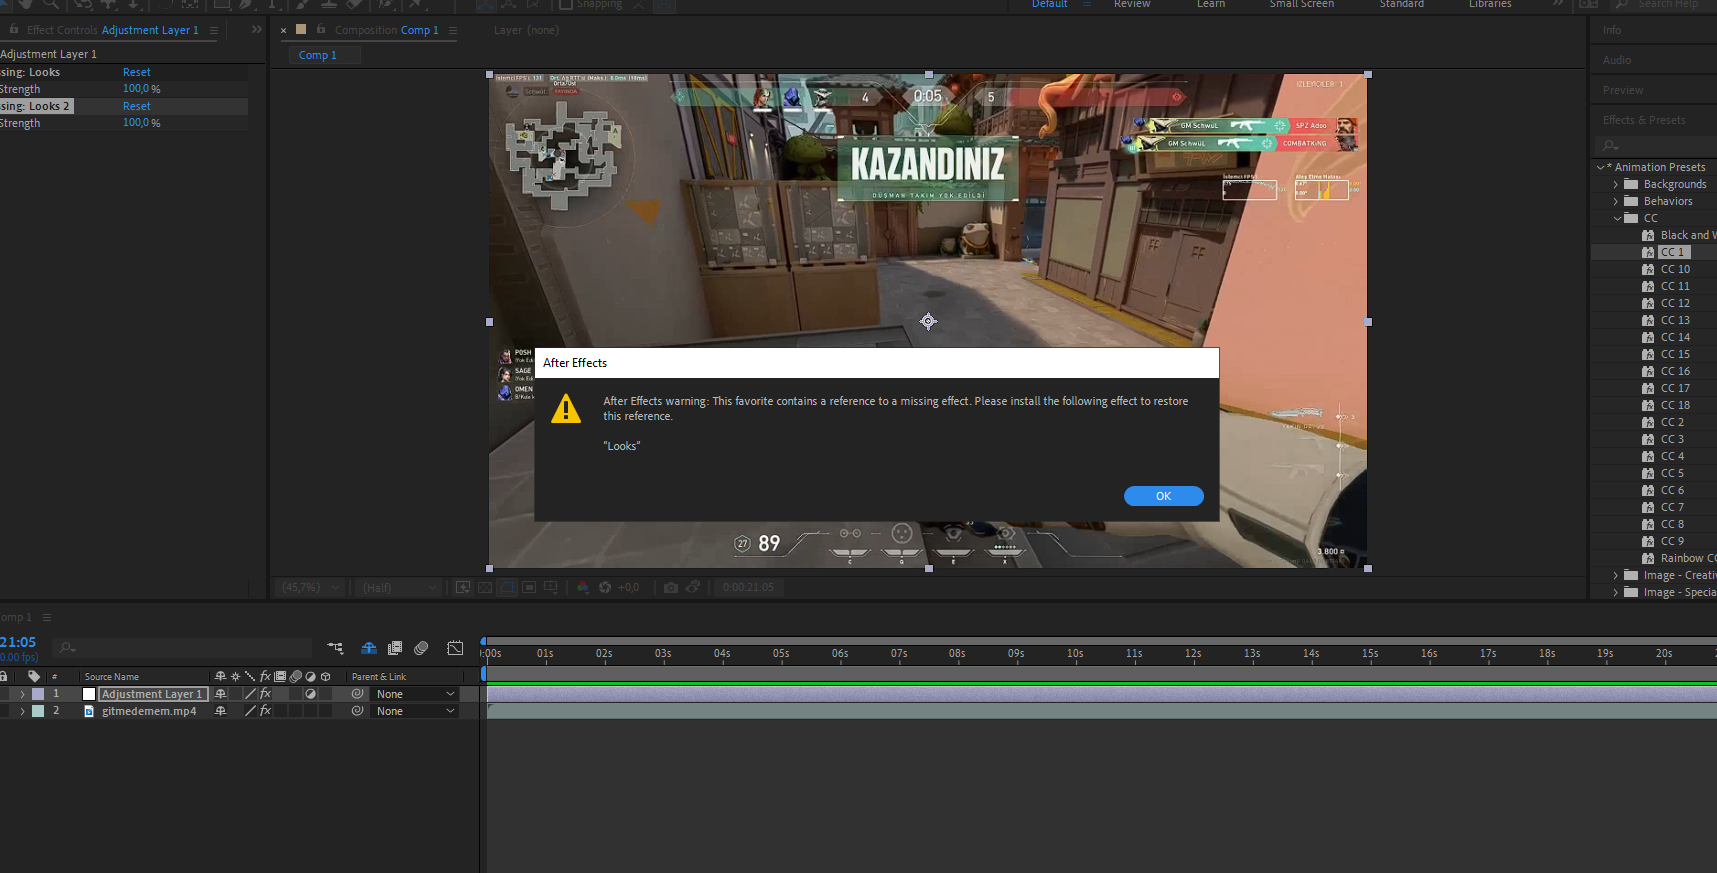Viewport: 1717px width, 873px height.
Task: Toggle the Composition viewer lock
Action: pos(321,30)
